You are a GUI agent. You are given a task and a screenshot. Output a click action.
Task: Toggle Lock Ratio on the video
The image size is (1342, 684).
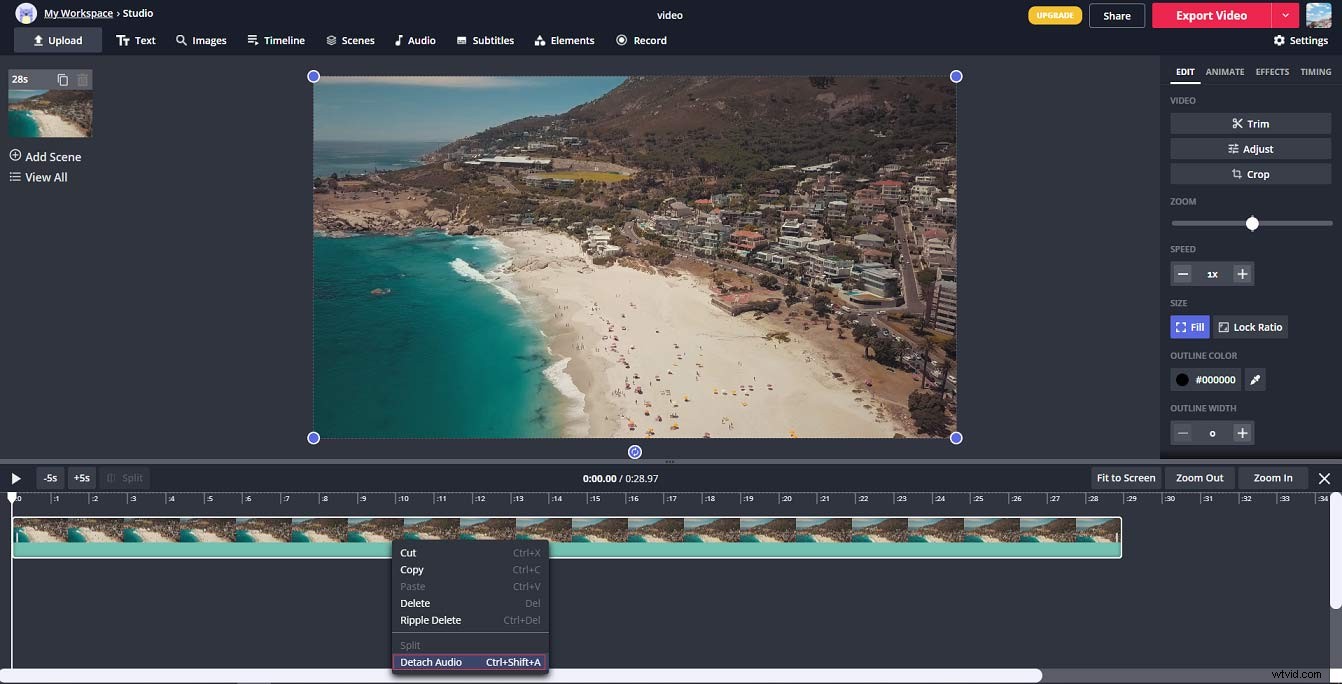(1250, 326)
